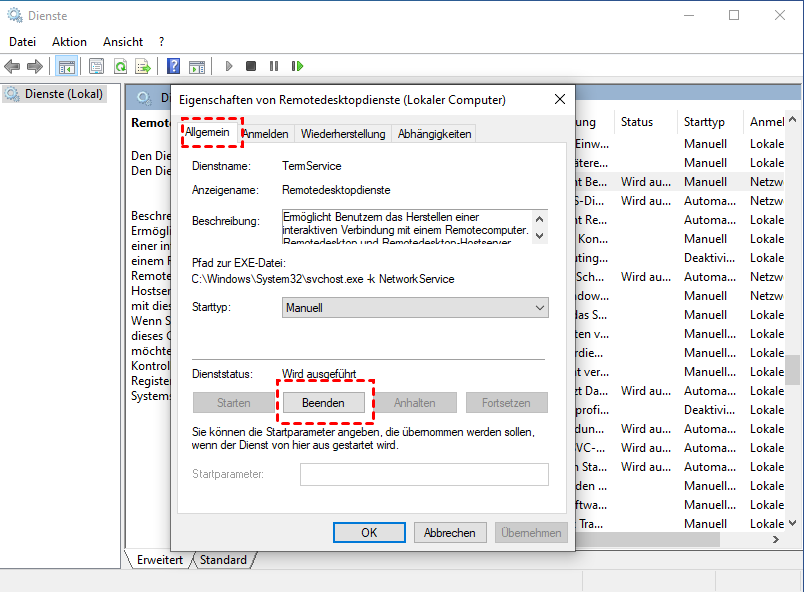Confirm the dialog with OK
804x592 pixels.
point(369,533)
